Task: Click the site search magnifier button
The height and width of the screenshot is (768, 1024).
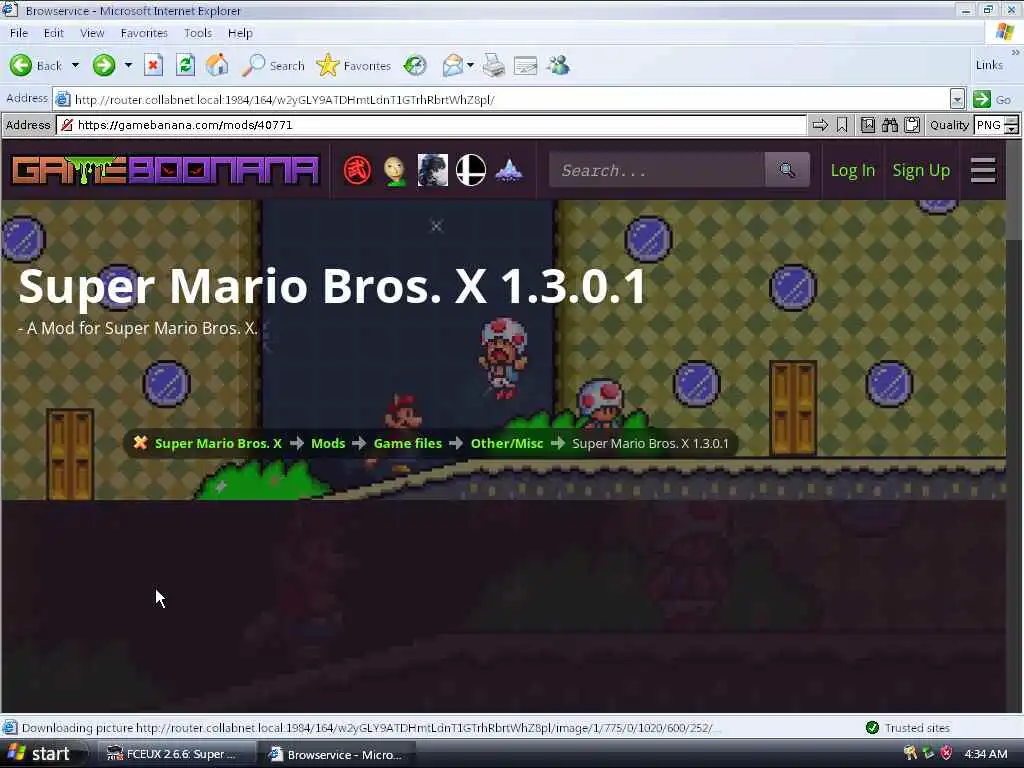Action: [x=787, y=170]
